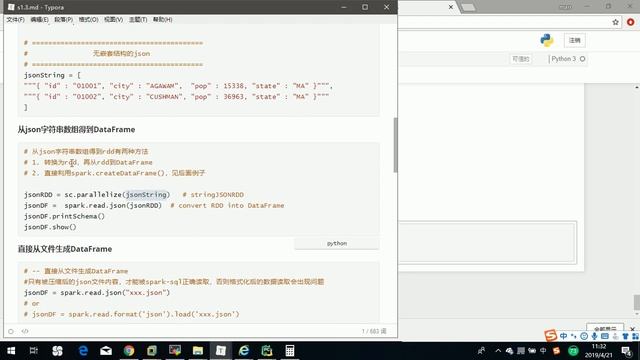This screenshot has width=640, height=360.
Task: Open the Sogou input method S logo
Action: [551, 336]
